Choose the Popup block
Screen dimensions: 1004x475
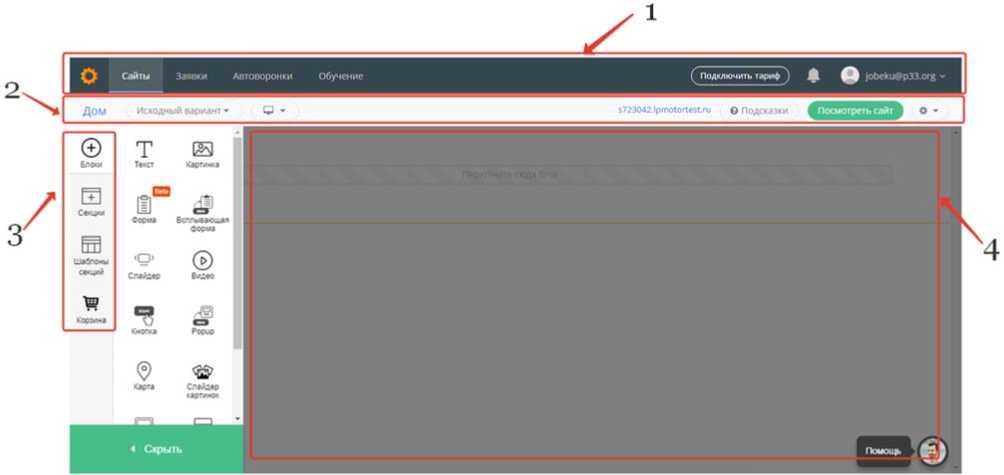202,321
